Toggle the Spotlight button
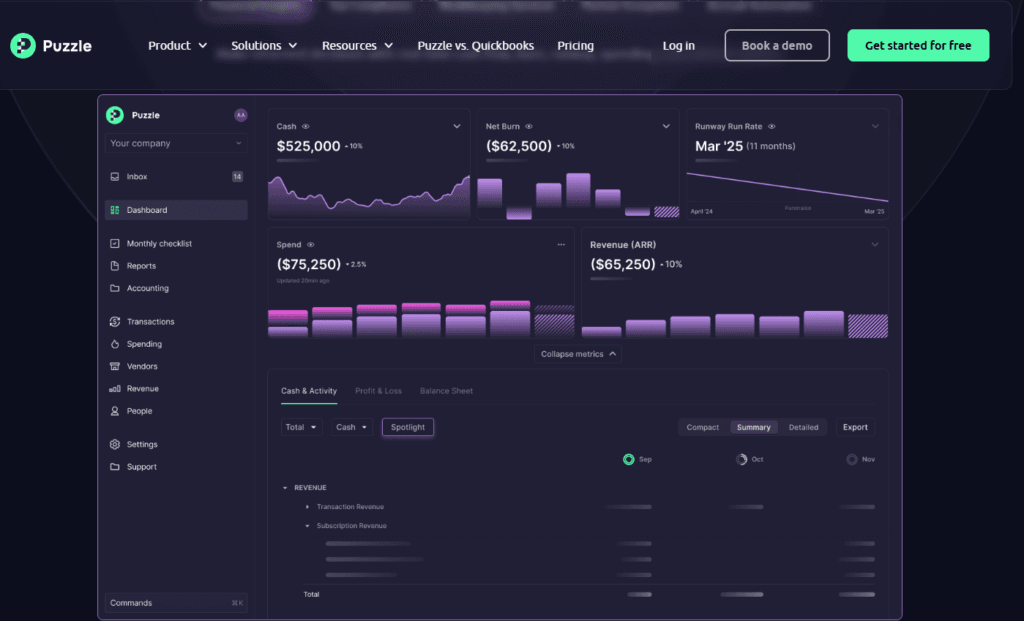 pos(408,427)
